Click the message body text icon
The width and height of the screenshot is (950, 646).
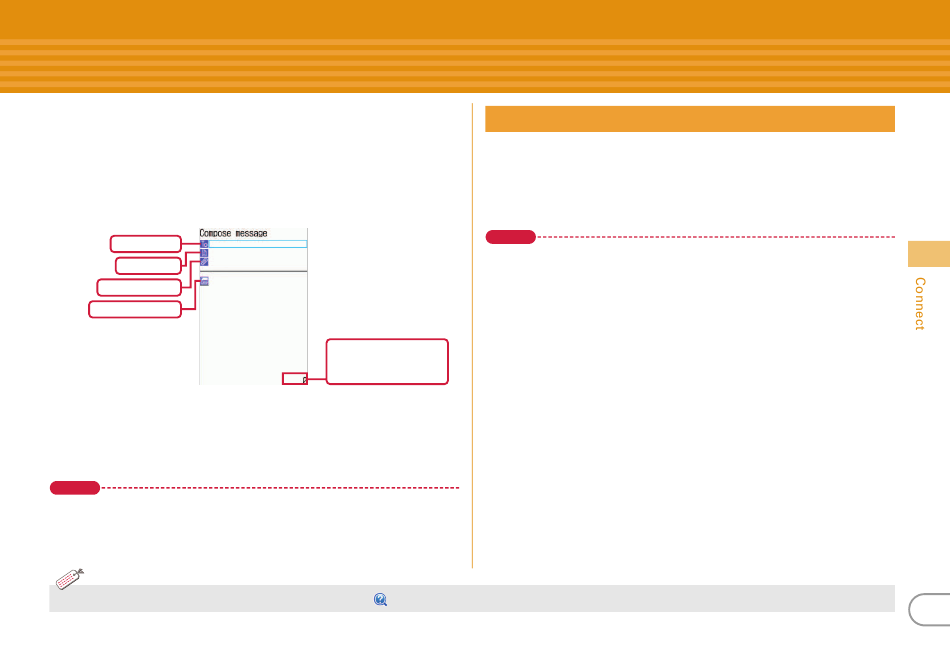click(205, 281)
